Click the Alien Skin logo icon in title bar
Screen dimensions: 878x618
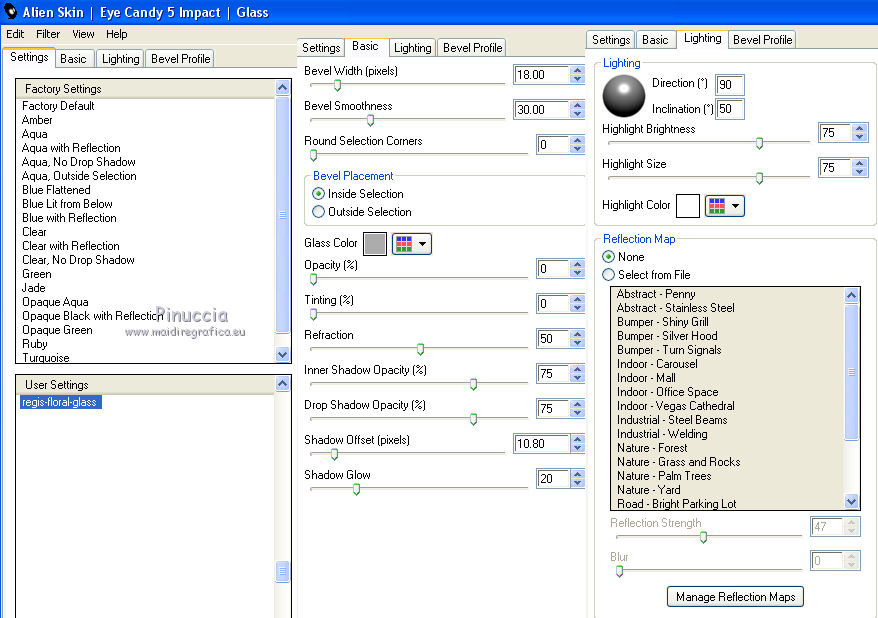(x=10, y=11)
